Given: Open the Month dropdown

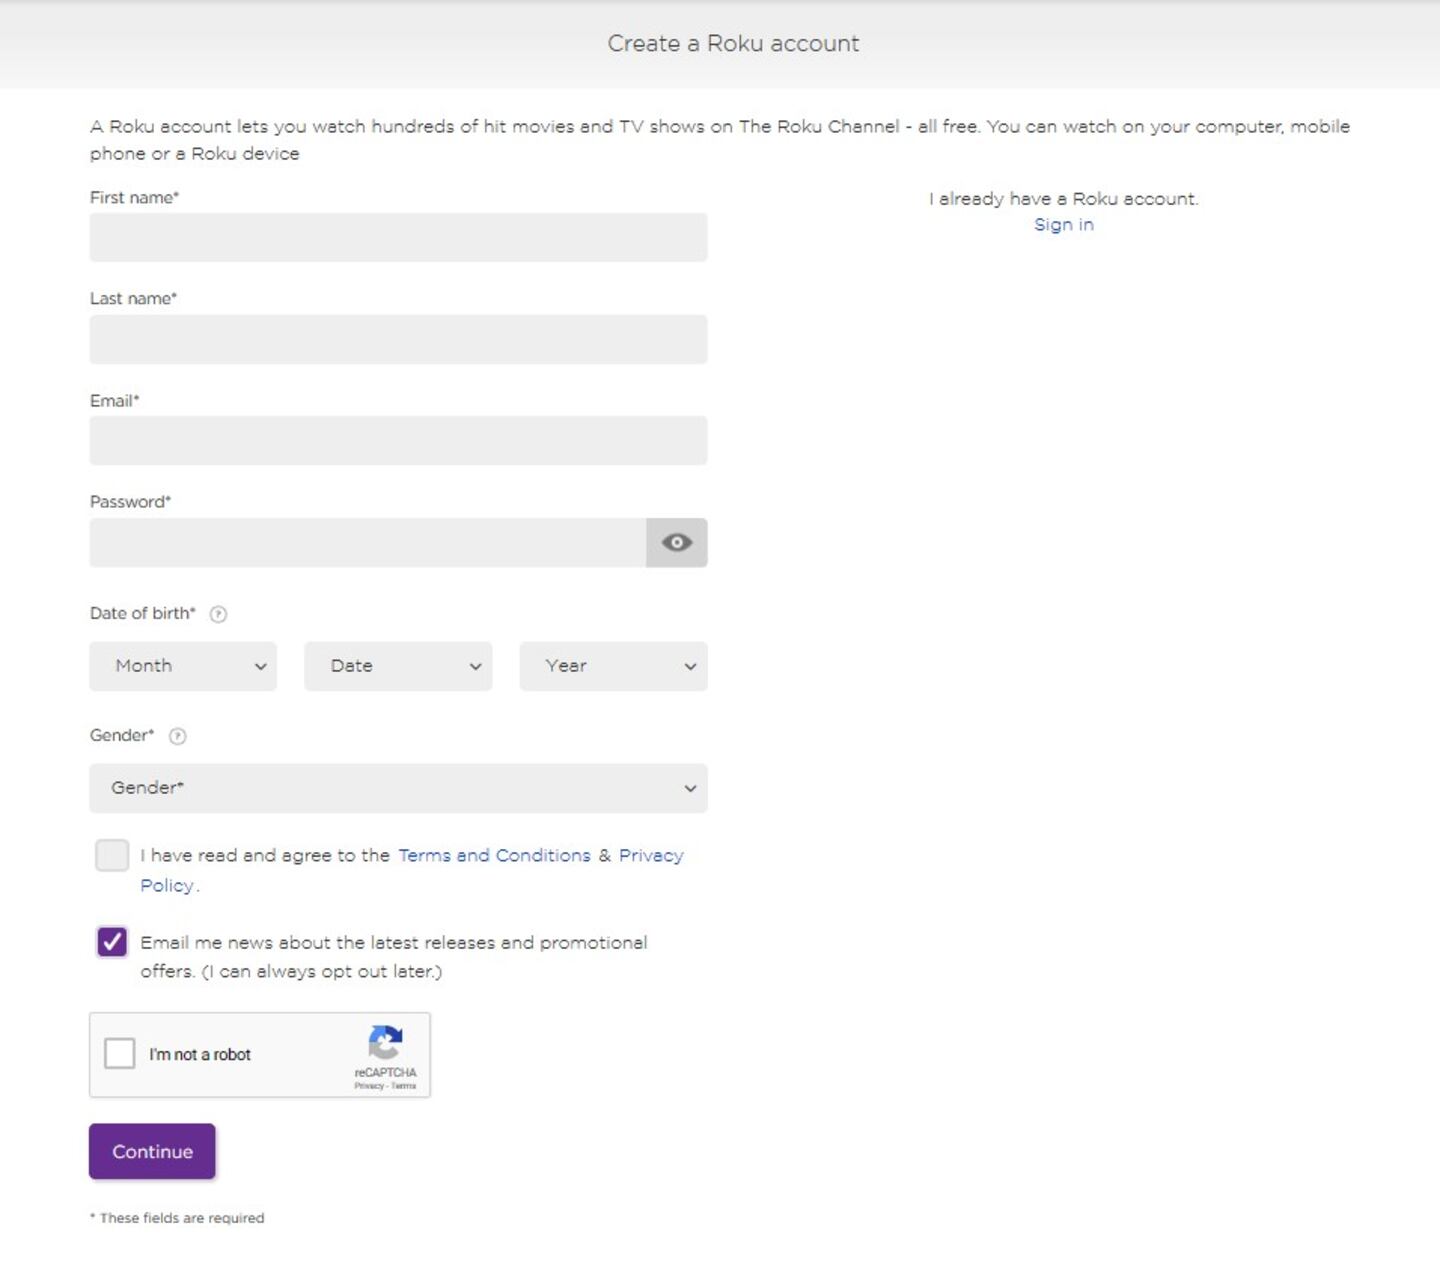Looking at the screenshot, I should coord(183,666).
